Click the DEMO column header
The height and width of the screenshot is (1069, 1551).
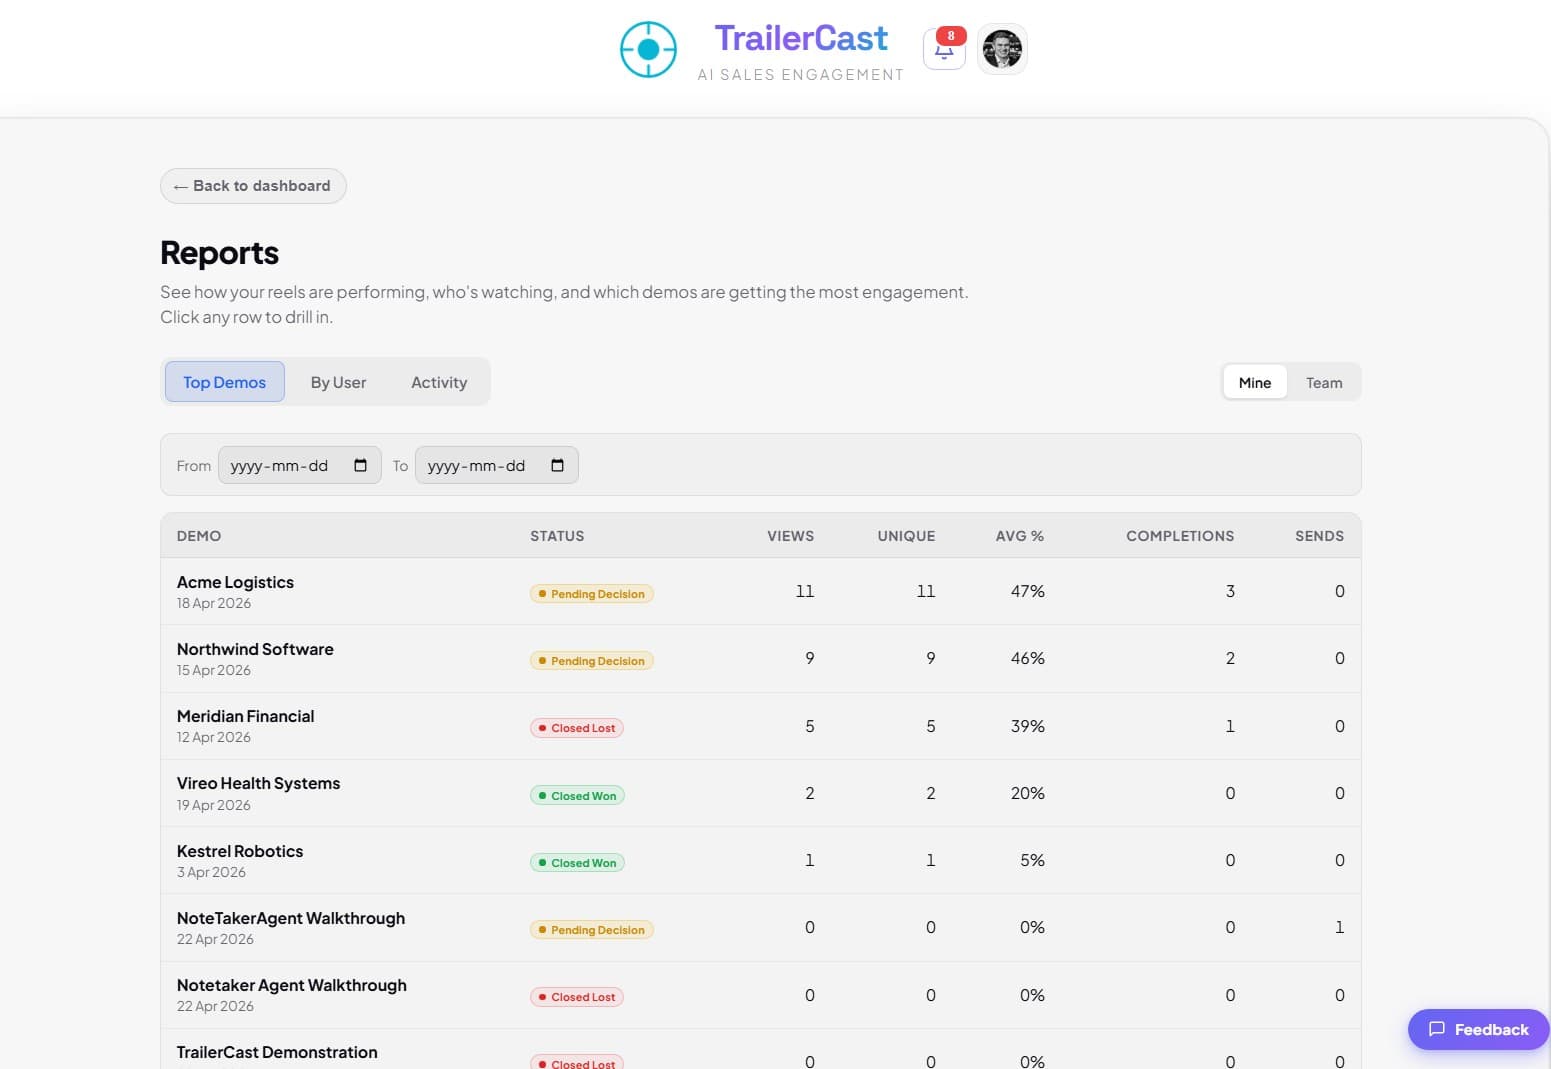pyautogui.click(x=199, y=536)
